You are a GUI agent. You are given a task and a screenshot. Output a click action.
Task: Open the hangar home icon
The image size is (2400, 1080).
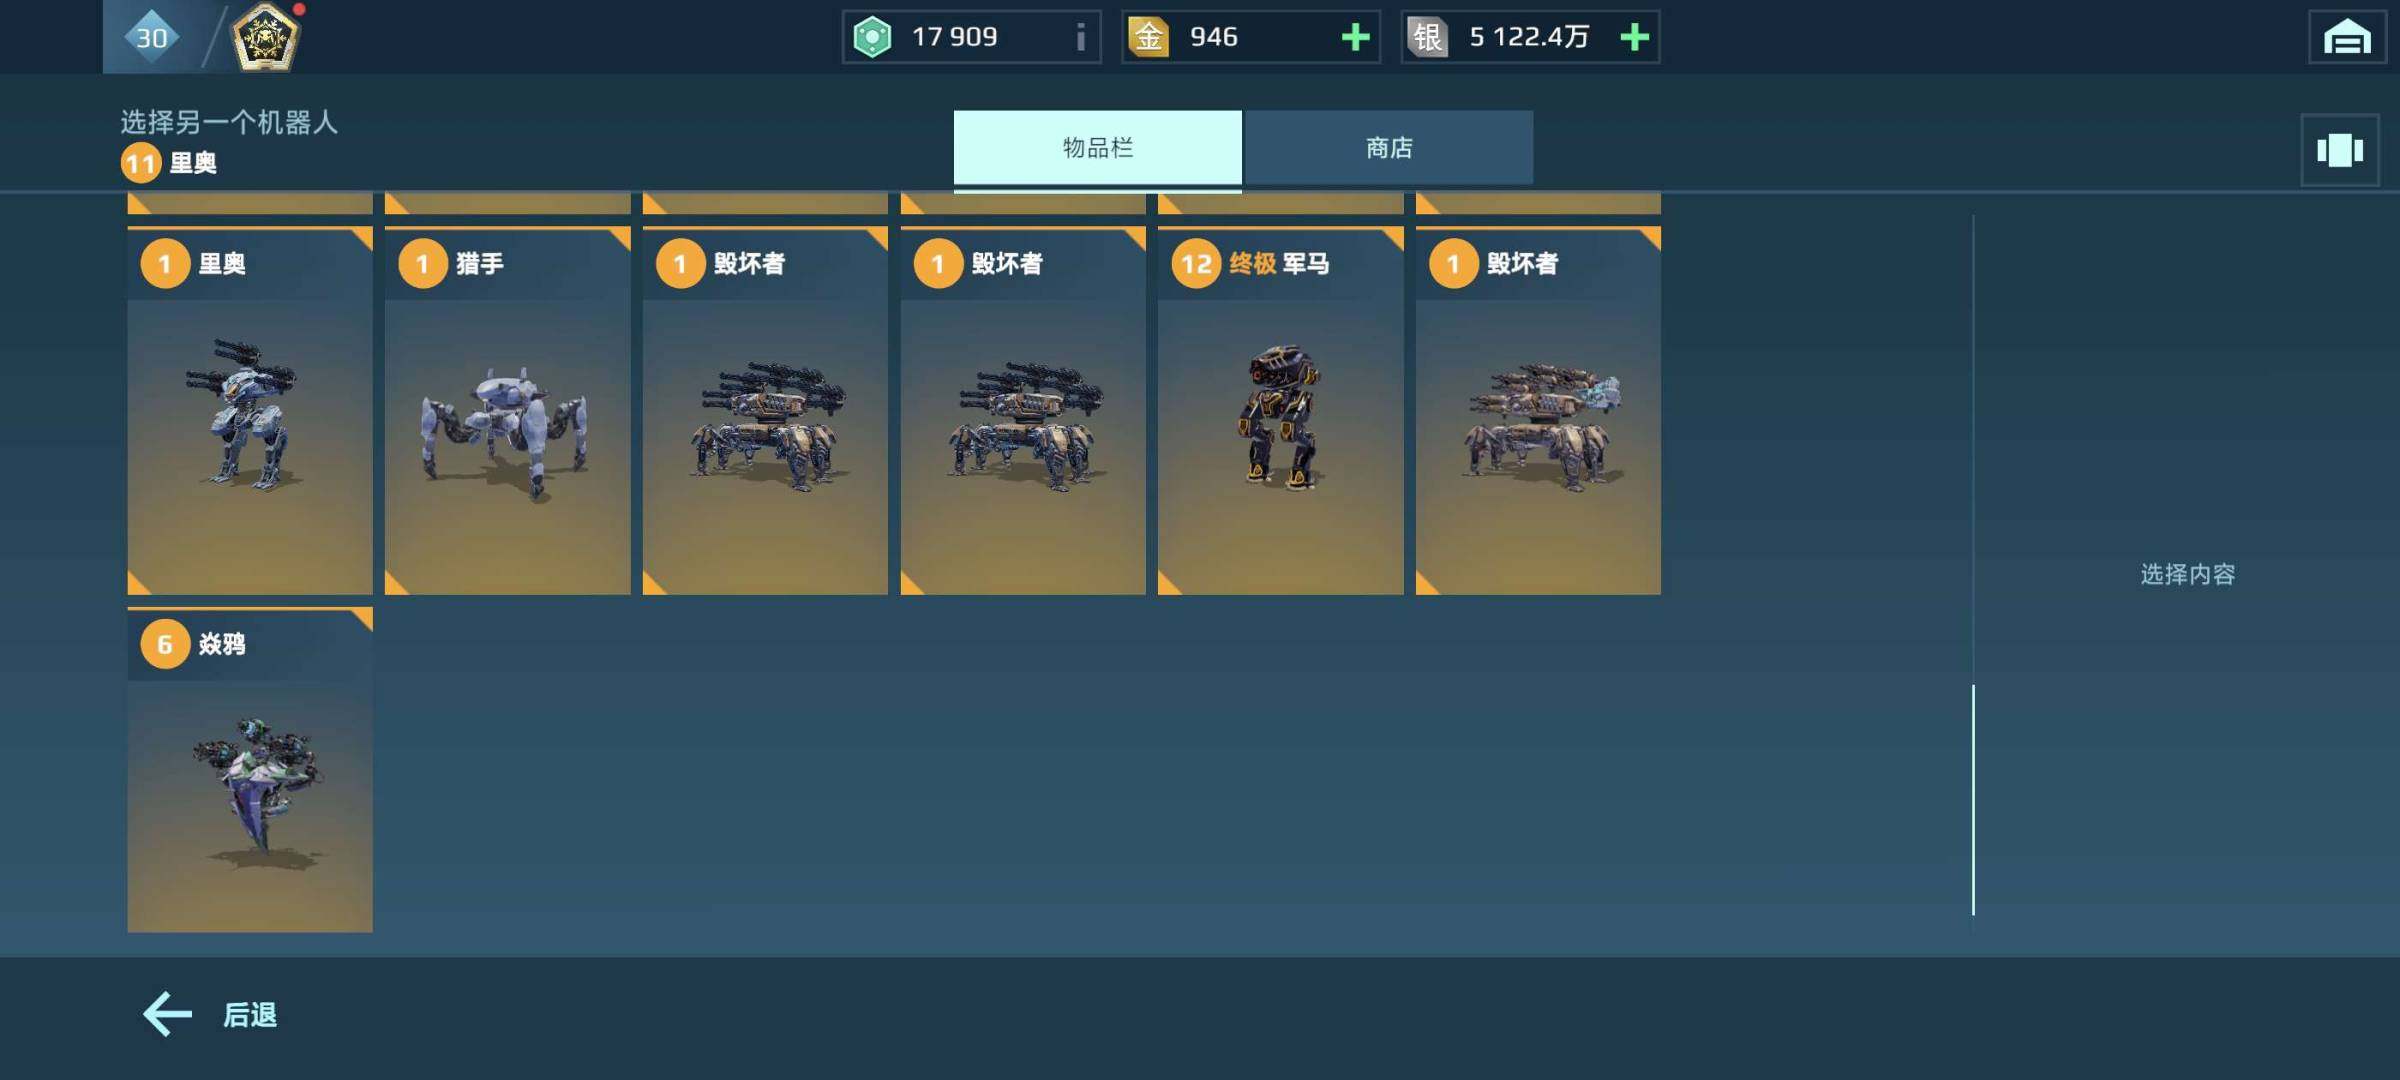(x=2346, y=38)
